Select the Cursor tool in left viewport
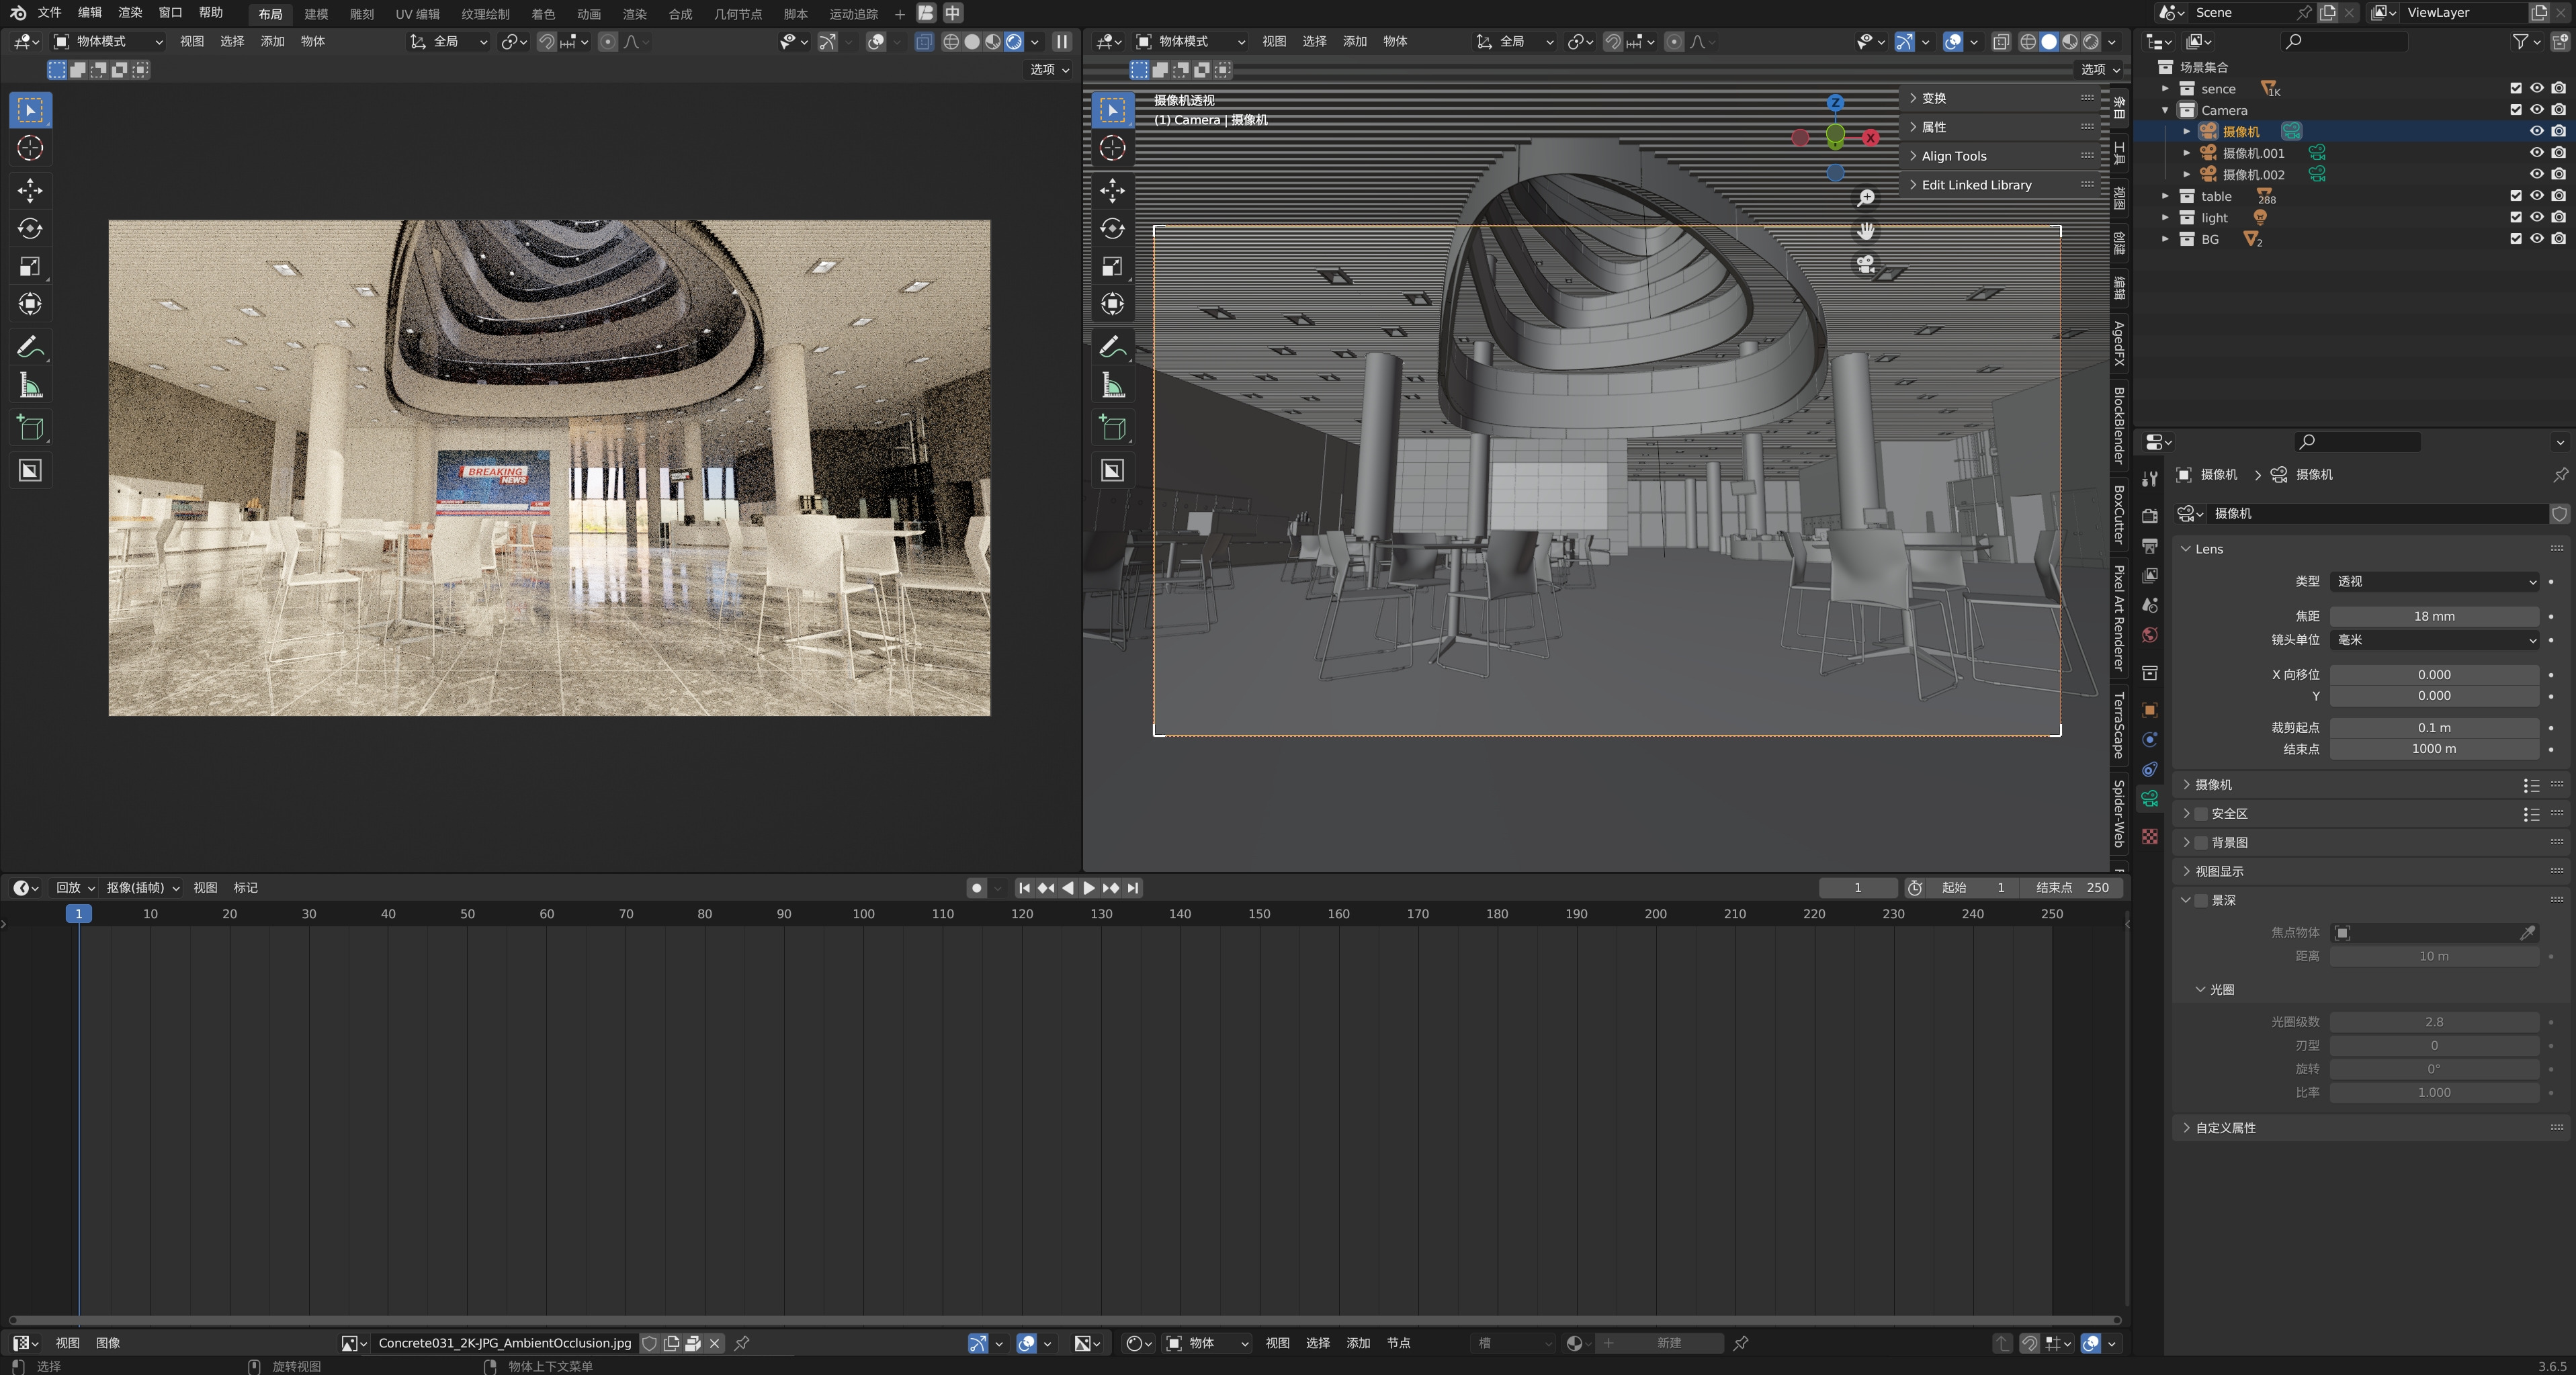2576x1375 pixels. 30,148
